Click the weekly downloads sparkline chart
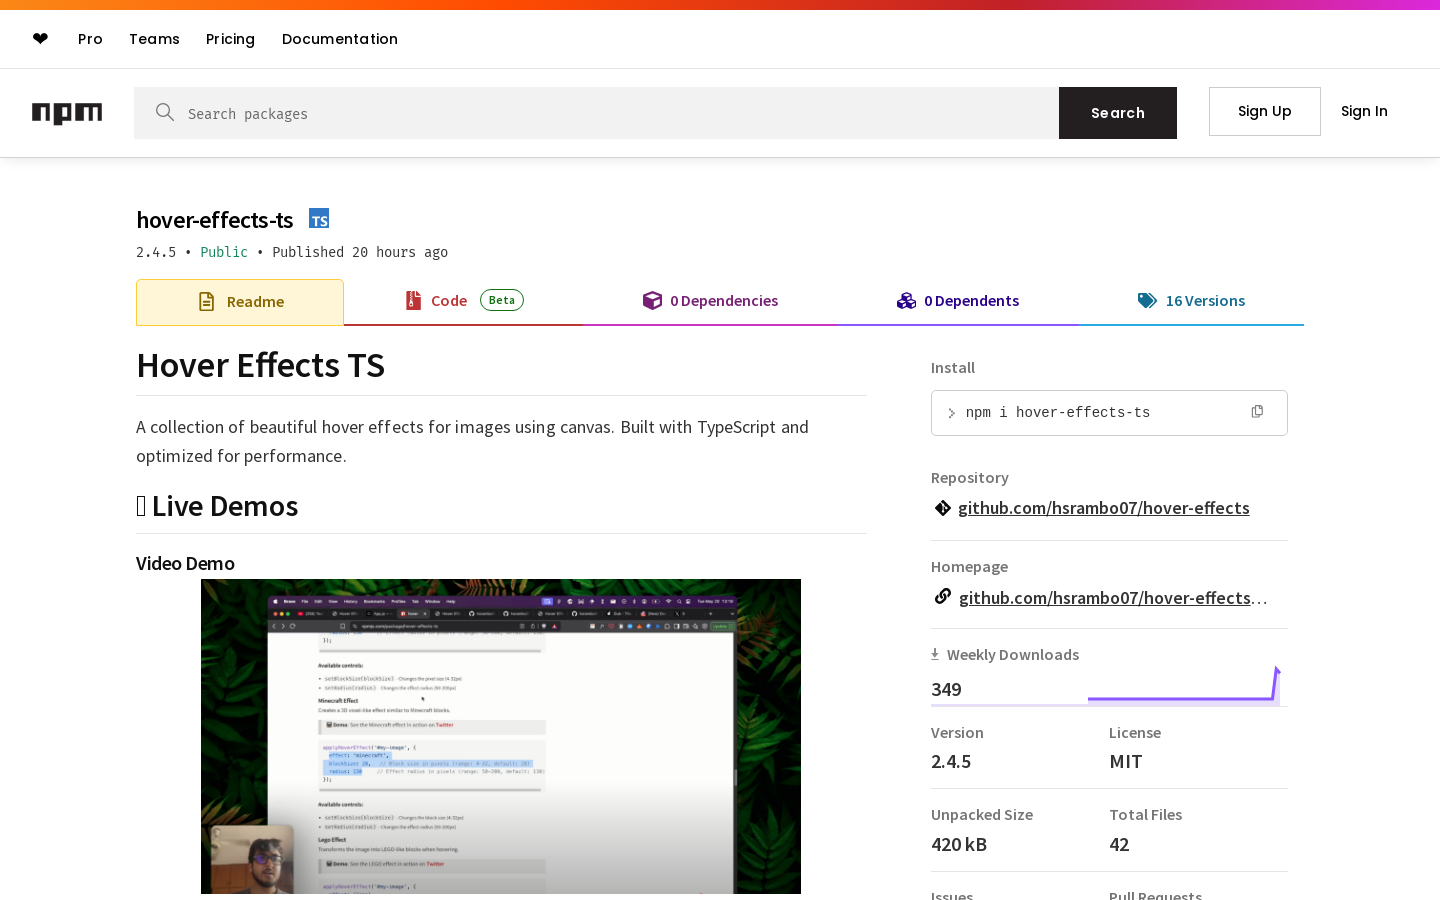The height and width of the screenshot is (900, 1440). (1184, 686)
